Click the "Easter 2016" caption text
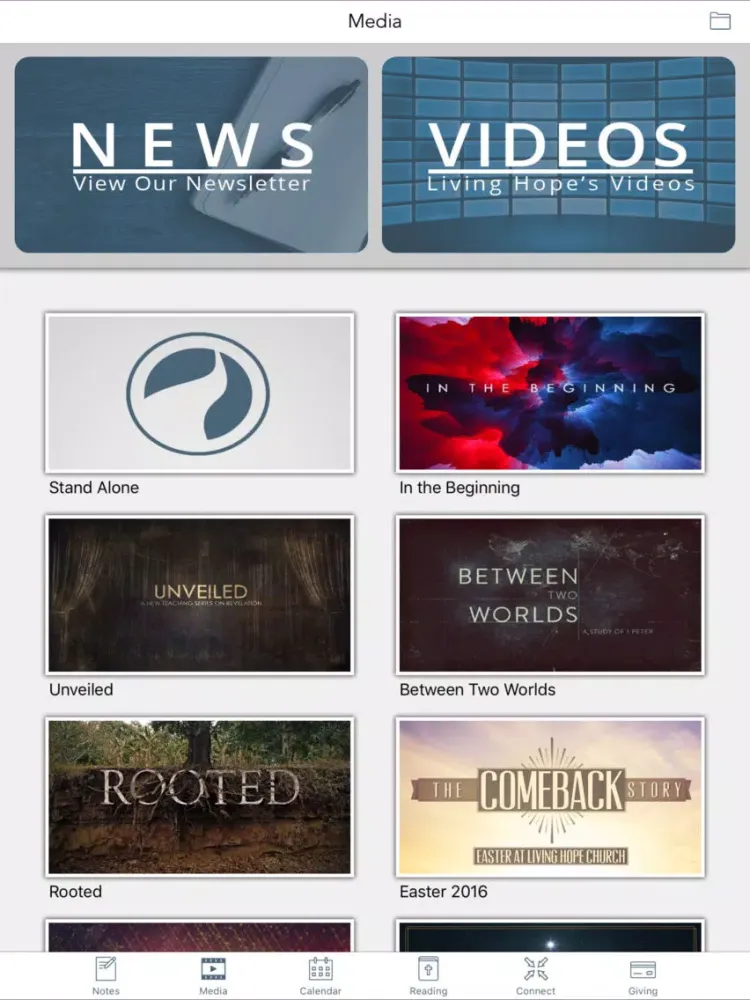The height and width of the screenshot is (1000, 750). pos(443,892)
